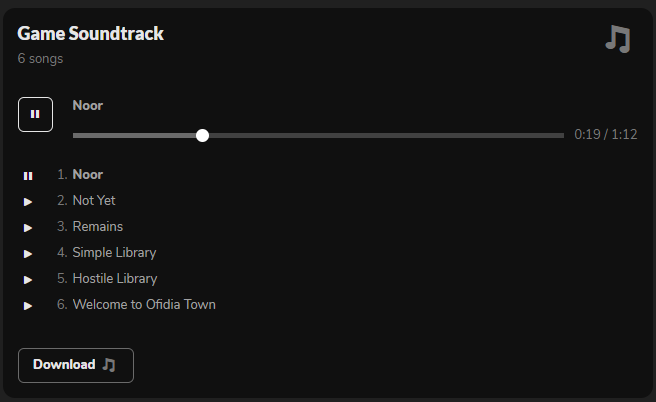
Task: Start Remains with its play arrow
Action: coord(28,228)
